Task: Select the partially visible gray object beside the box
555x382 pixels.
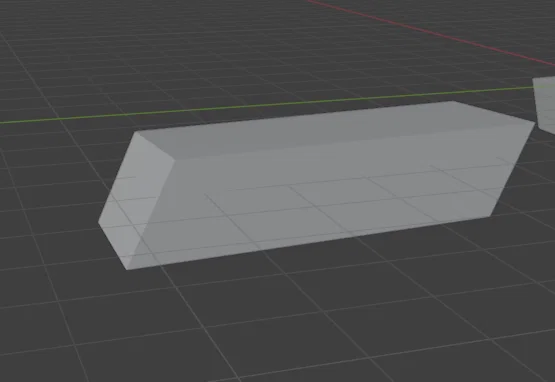Action: (x=545, y=105)
